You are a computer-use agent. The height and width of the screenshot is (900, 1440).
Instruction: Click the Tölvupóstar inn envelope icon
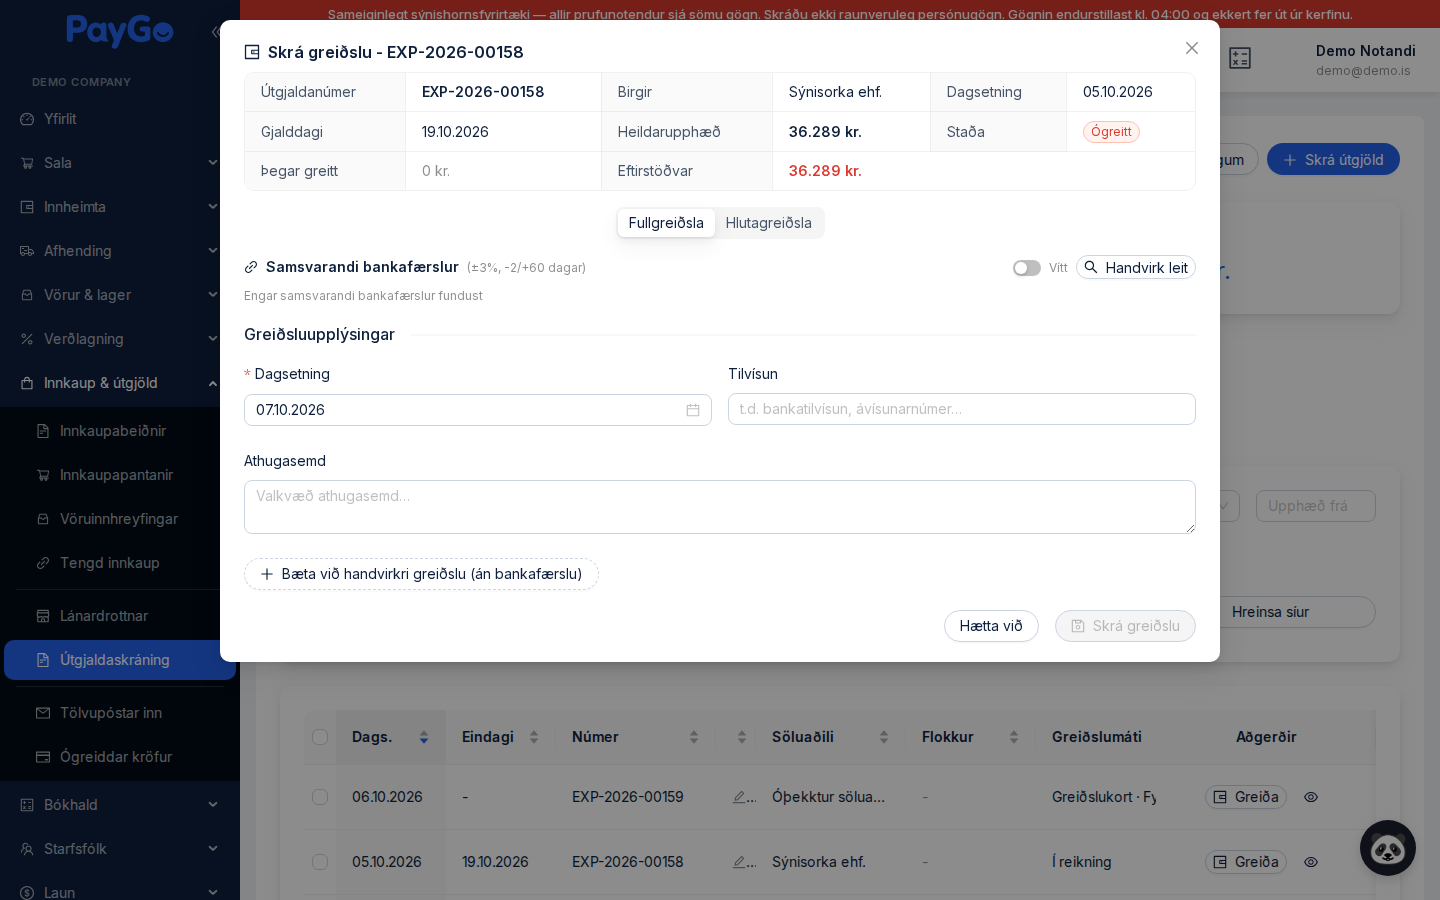[x=43, y=713]
